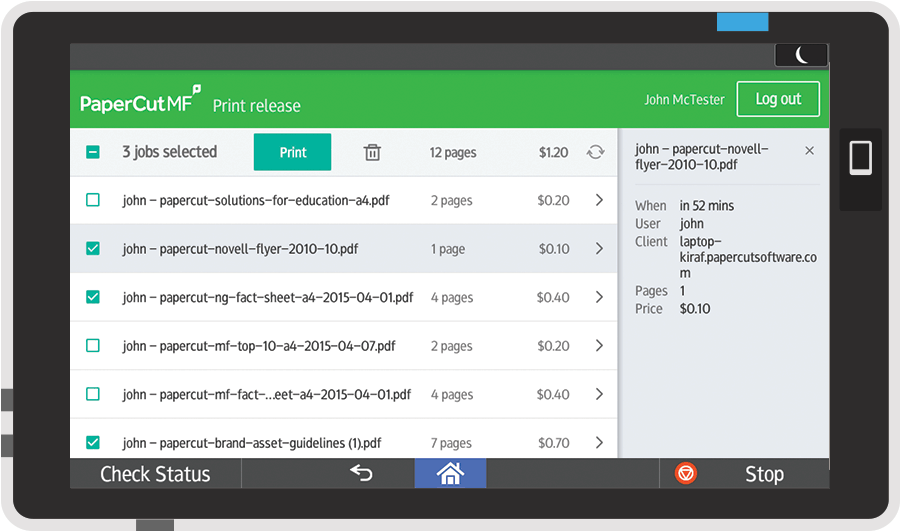This screenshot has width=900, height=531.
Task: Tap the Stop label button
Action: [x=764, y=474]
